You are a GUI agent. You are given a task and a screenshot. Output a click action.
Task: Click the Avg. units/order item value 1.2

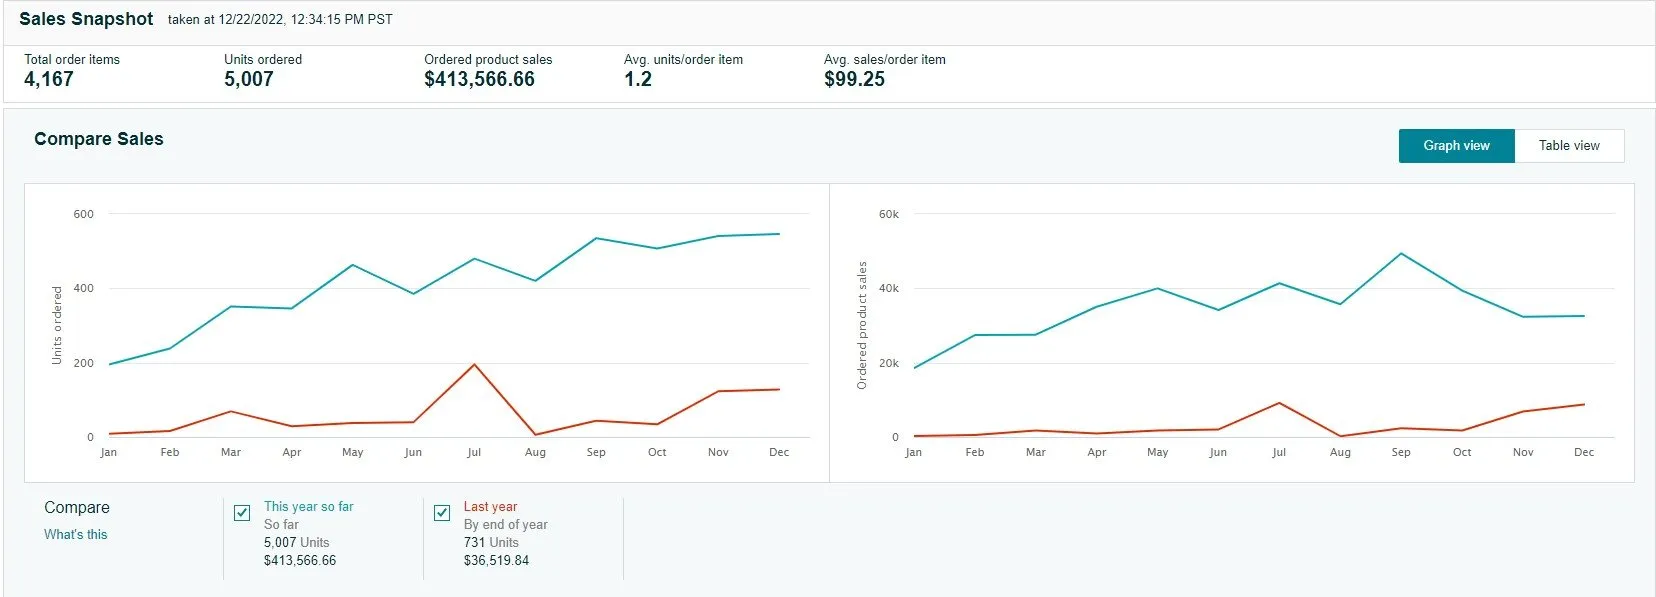pos(638,80)
